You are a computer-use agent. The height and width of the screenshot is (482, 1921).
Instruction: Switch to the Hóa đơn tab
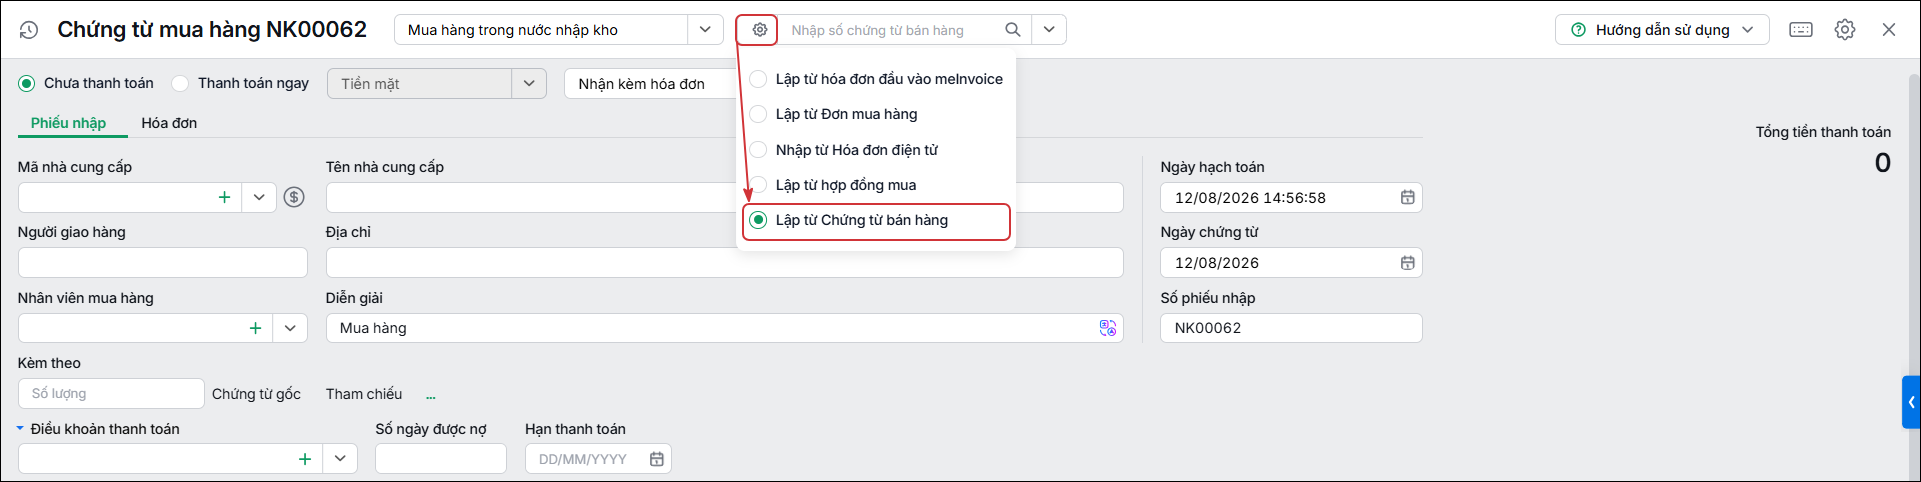(x=169, y=123)
